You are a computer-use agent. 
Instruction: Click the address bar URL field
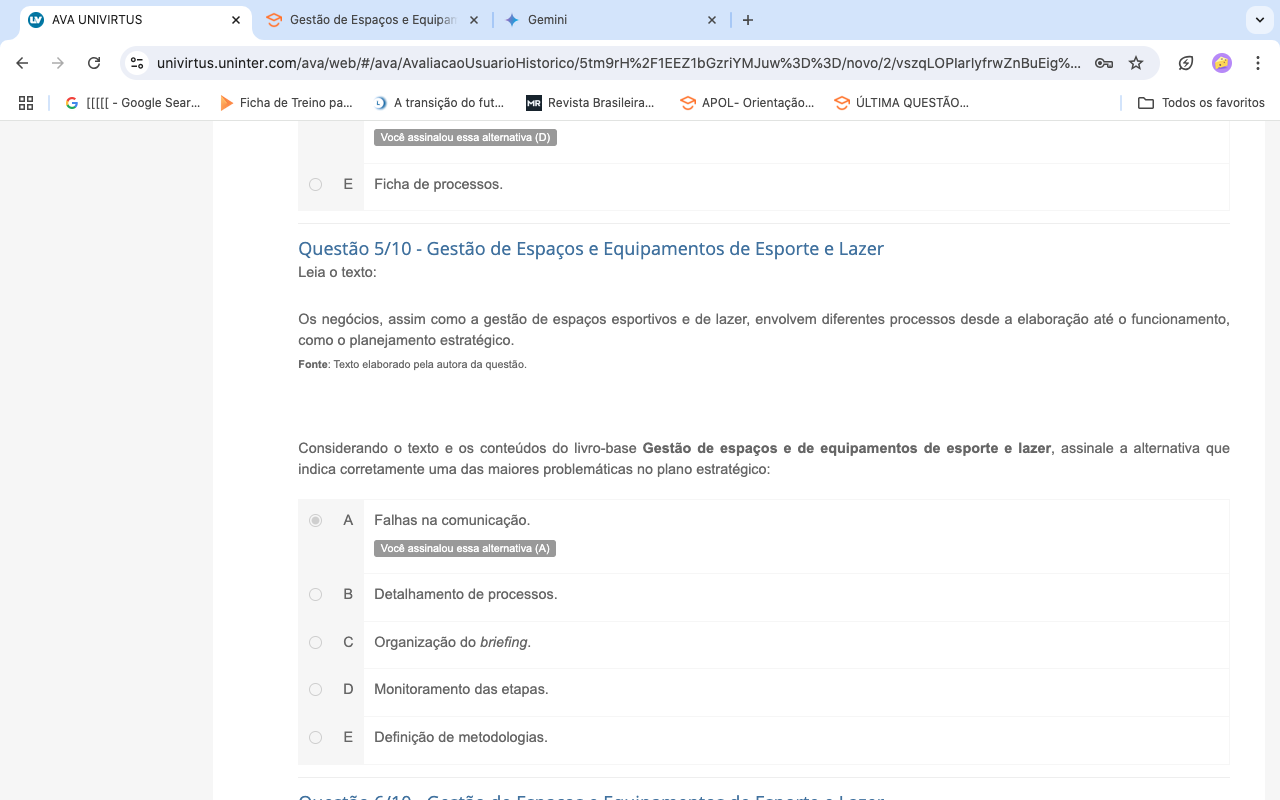pos(618,63)
